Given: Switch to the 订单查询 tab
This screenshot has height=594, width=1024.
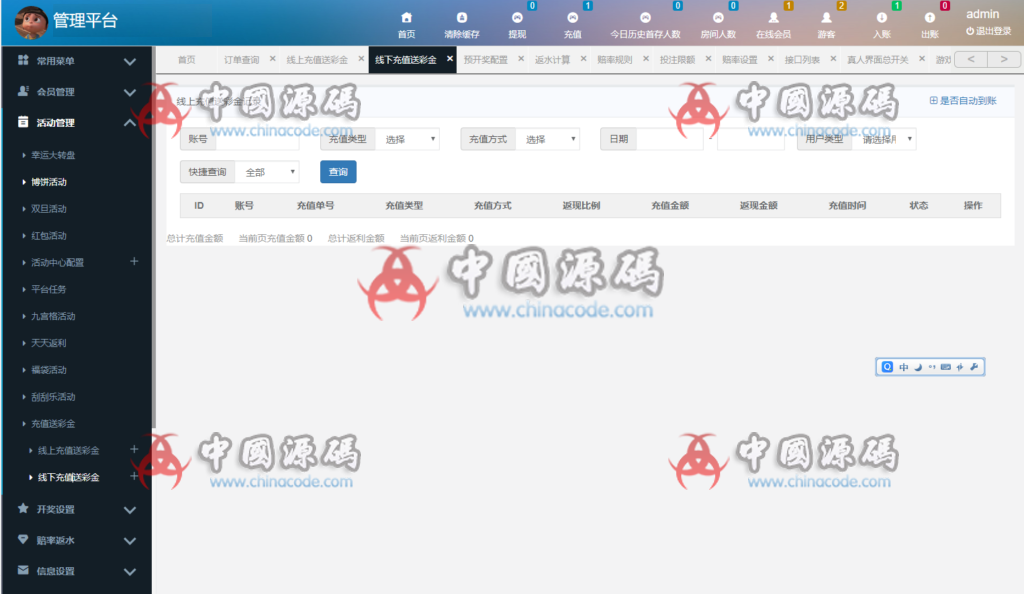Looking at the screenshot, I should [x=242, y=59].
